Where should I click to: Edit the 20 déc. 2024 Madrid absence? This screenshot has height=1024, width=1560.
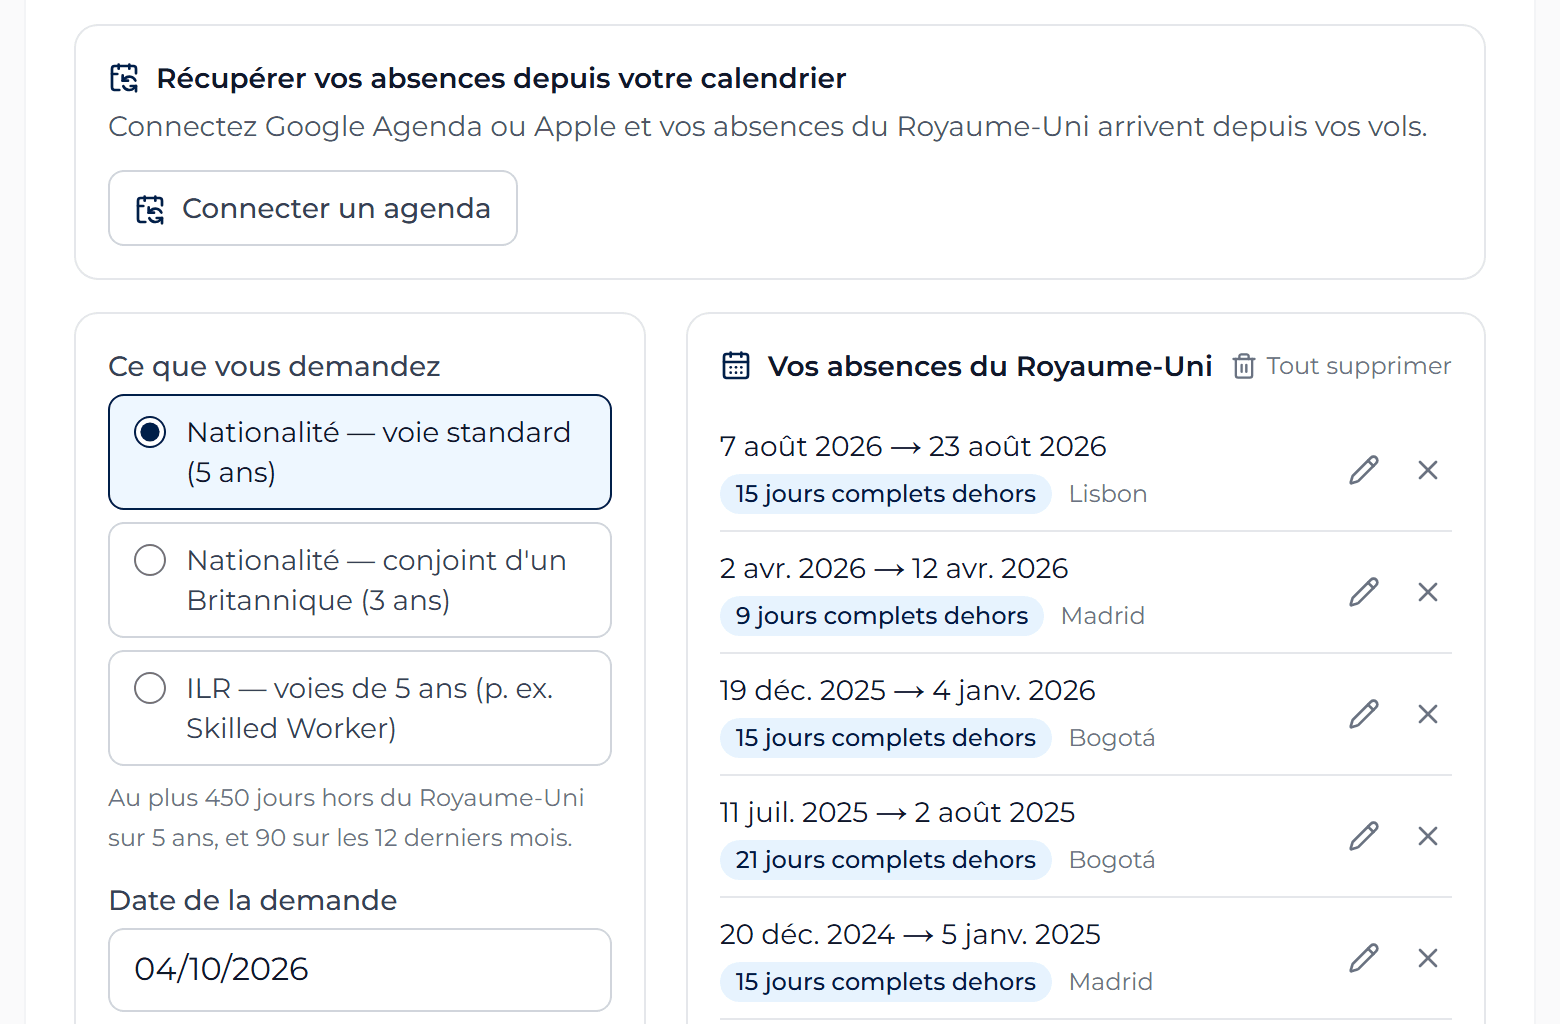coord(1364,958)
